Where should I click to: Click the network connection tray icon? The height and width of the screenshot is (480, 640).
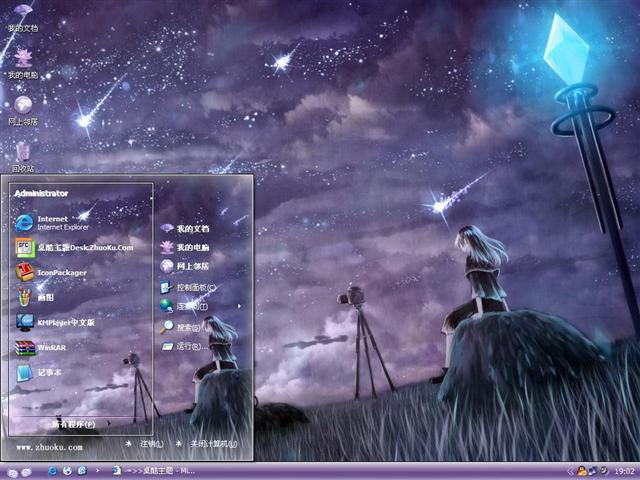(592, 471)
